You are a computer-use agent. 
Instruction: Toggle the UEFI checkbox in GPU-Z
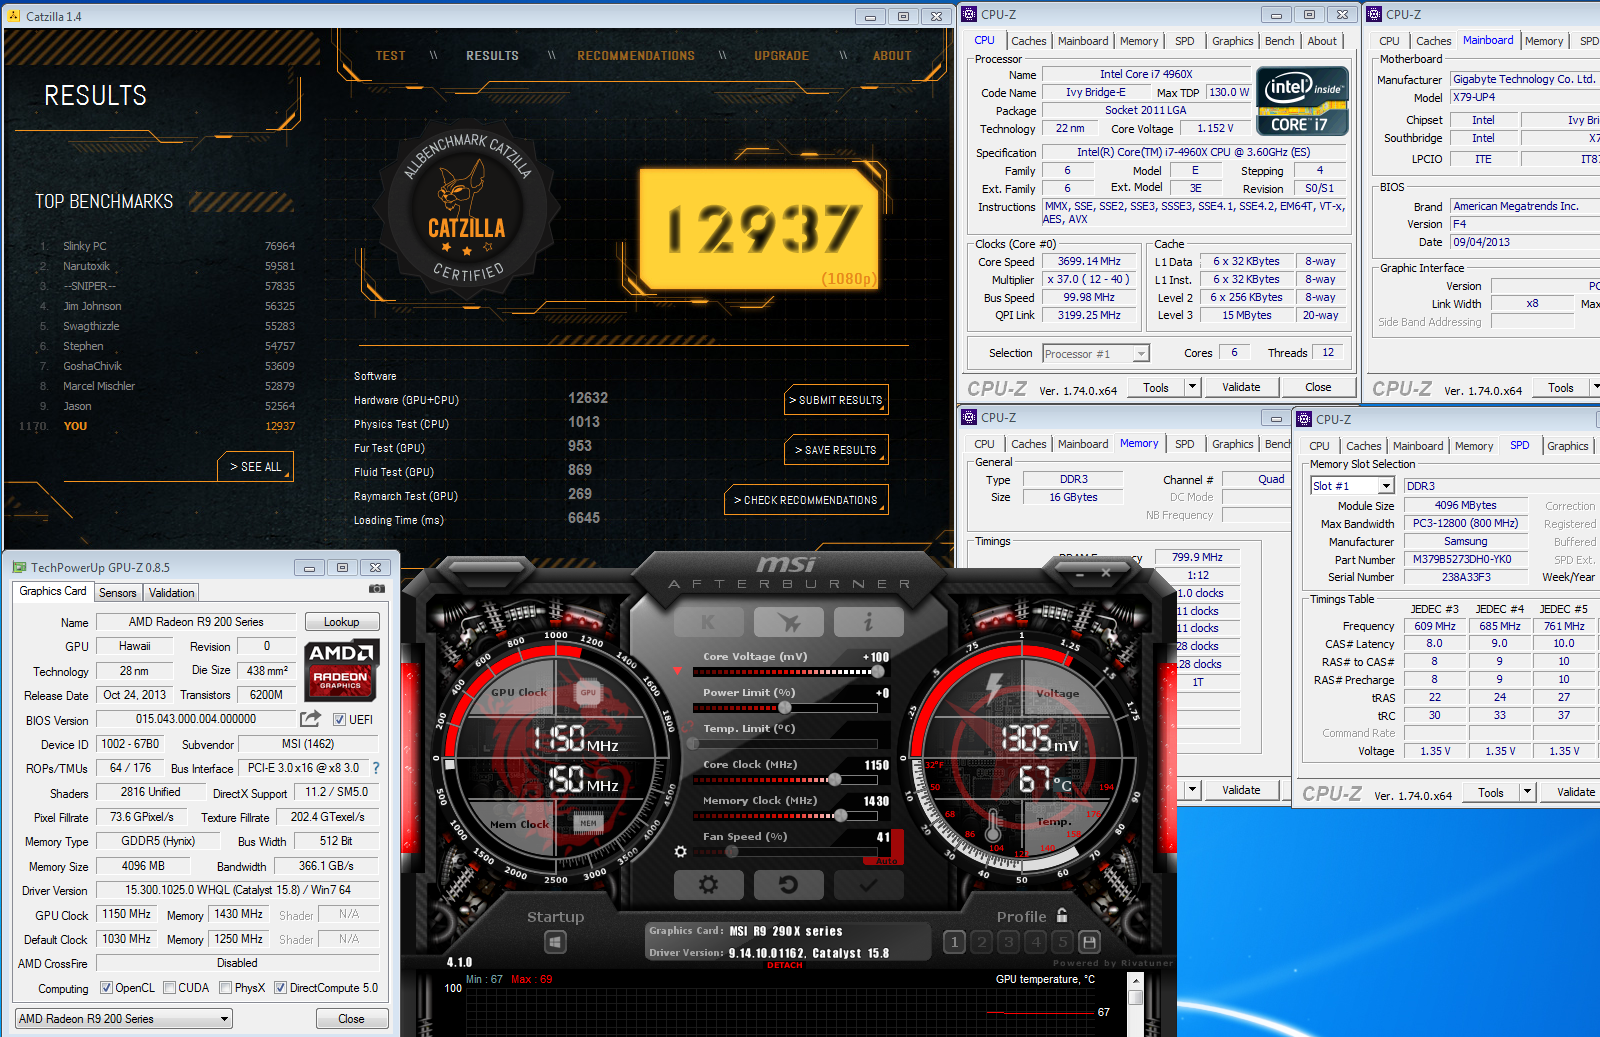[339, 720]
